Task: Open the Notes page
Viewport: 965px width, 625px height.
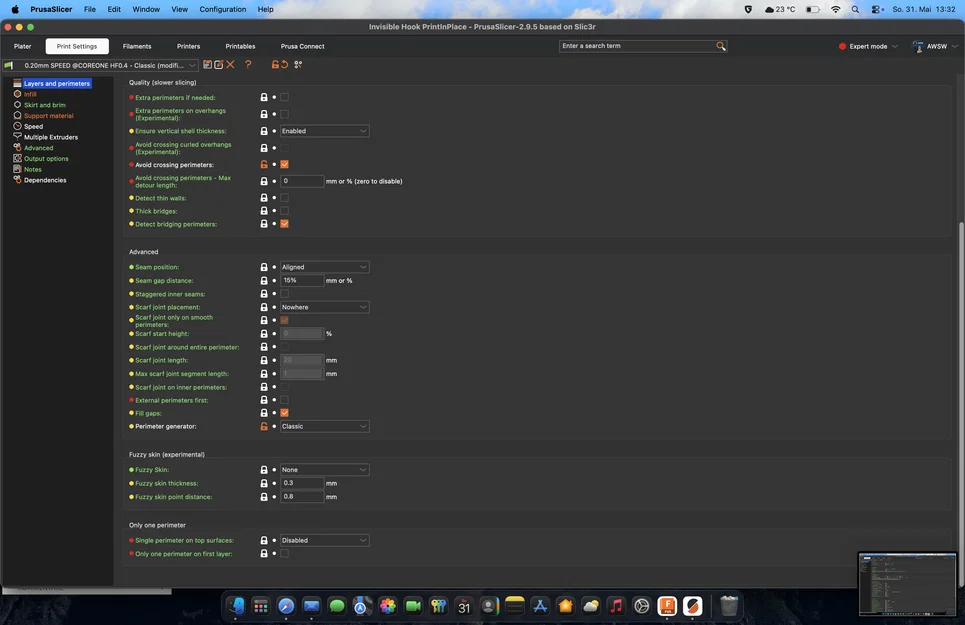Action: tap(33, 169)
